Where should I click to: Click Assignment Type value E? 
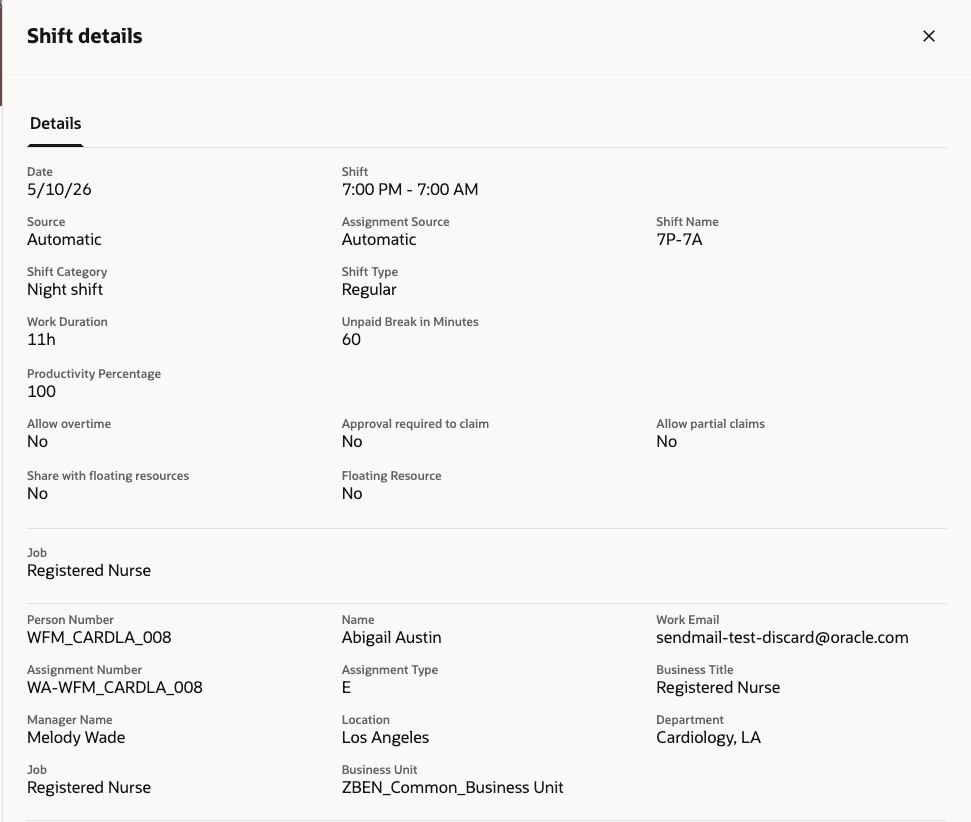click(x=346, y=688)
